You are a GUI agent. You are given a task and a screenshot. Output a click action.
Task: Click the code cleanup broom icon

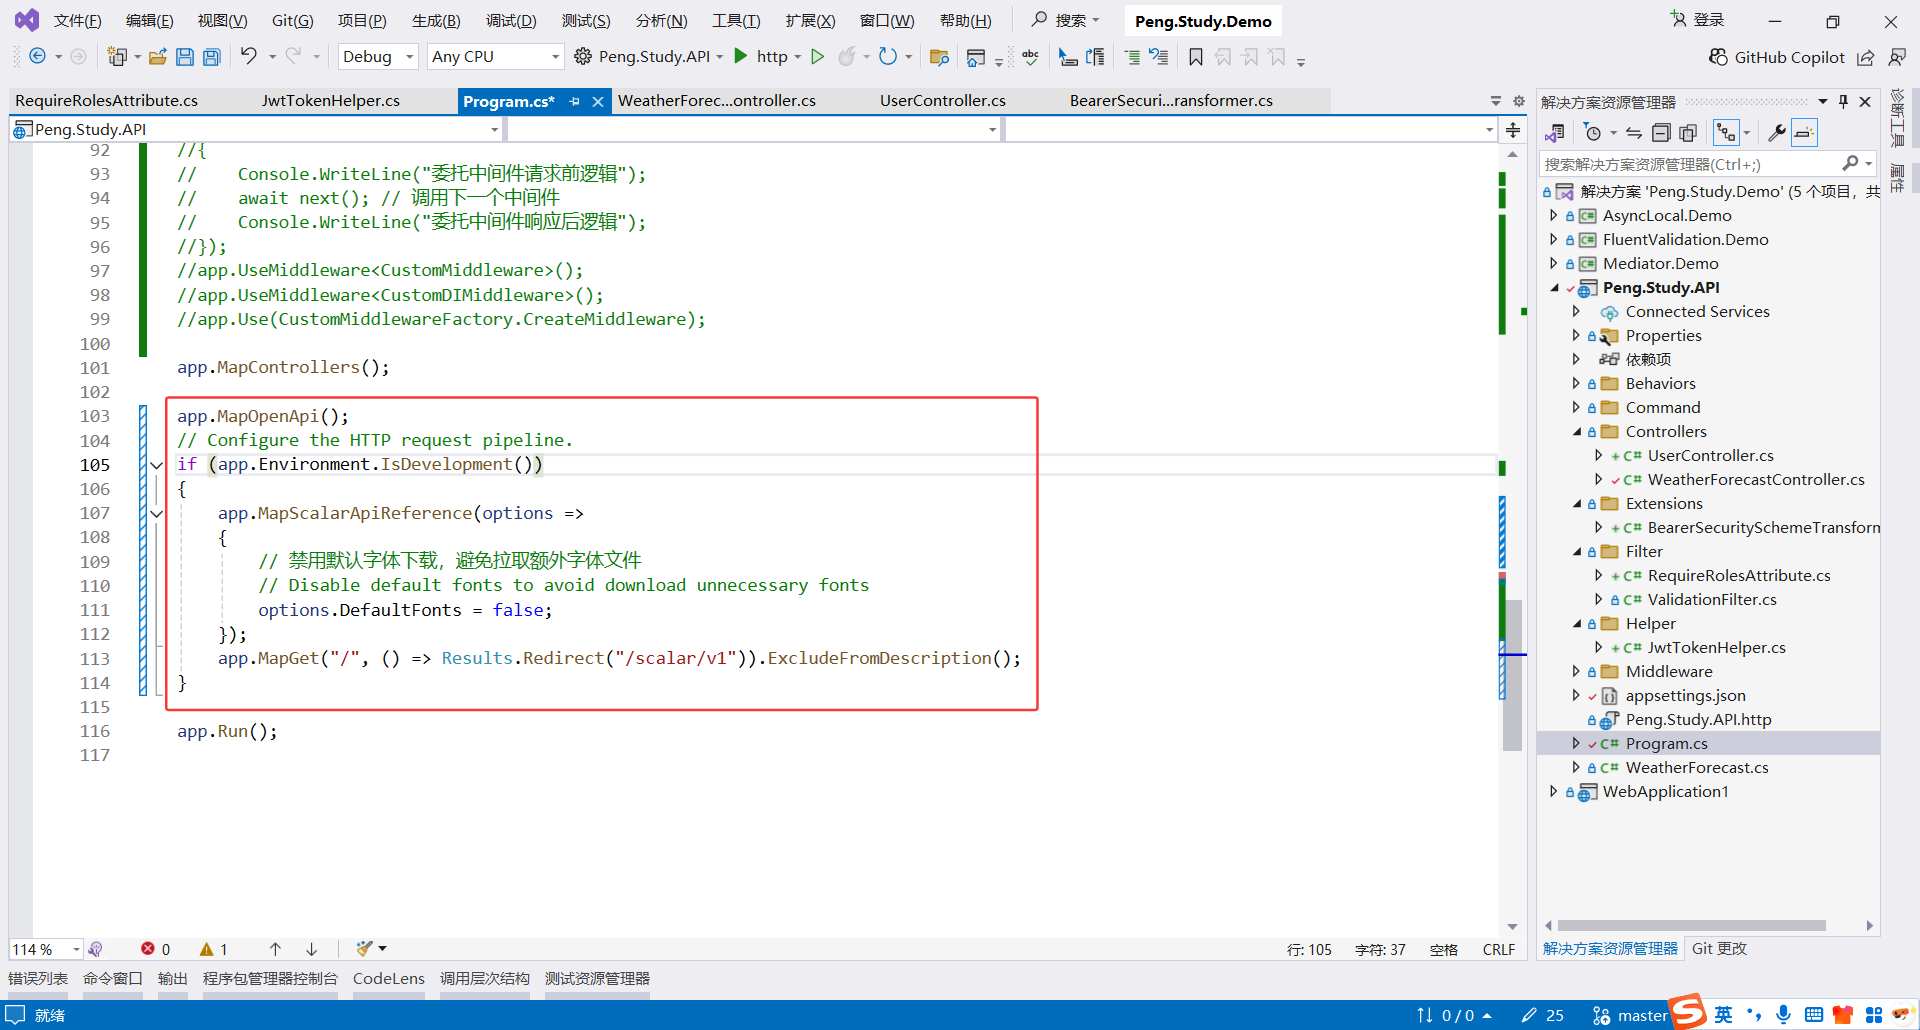(364, 948)
